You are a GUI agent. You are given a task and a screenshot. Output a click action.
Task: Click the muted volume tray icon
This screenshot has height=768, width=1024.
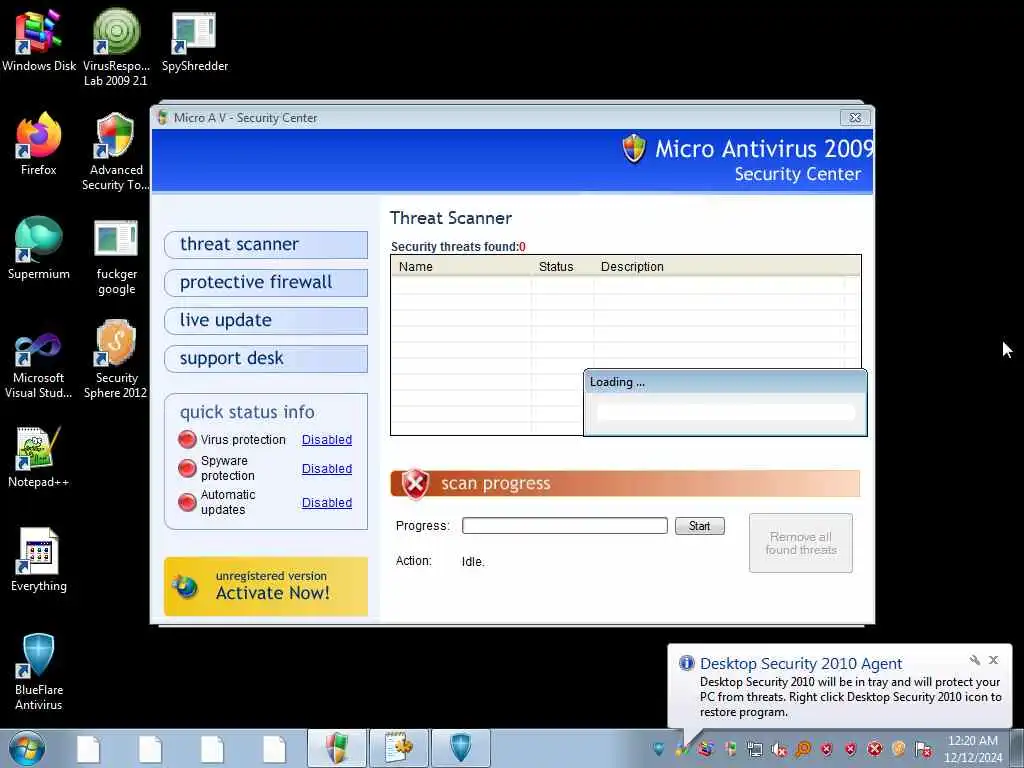779,749
